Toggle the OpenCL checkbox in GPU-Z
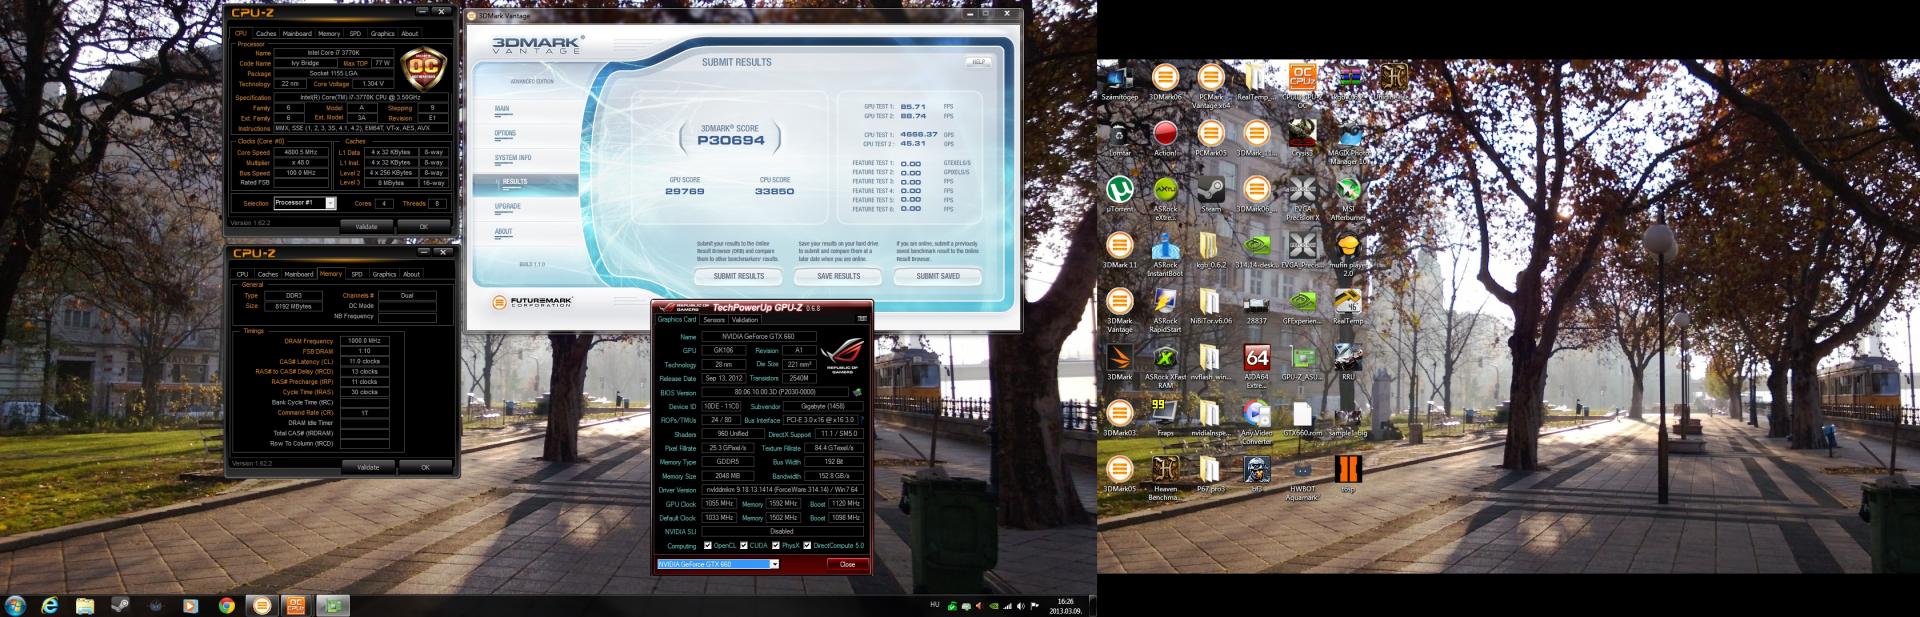This screenshot has width=1920, height=617. point(708,545)
